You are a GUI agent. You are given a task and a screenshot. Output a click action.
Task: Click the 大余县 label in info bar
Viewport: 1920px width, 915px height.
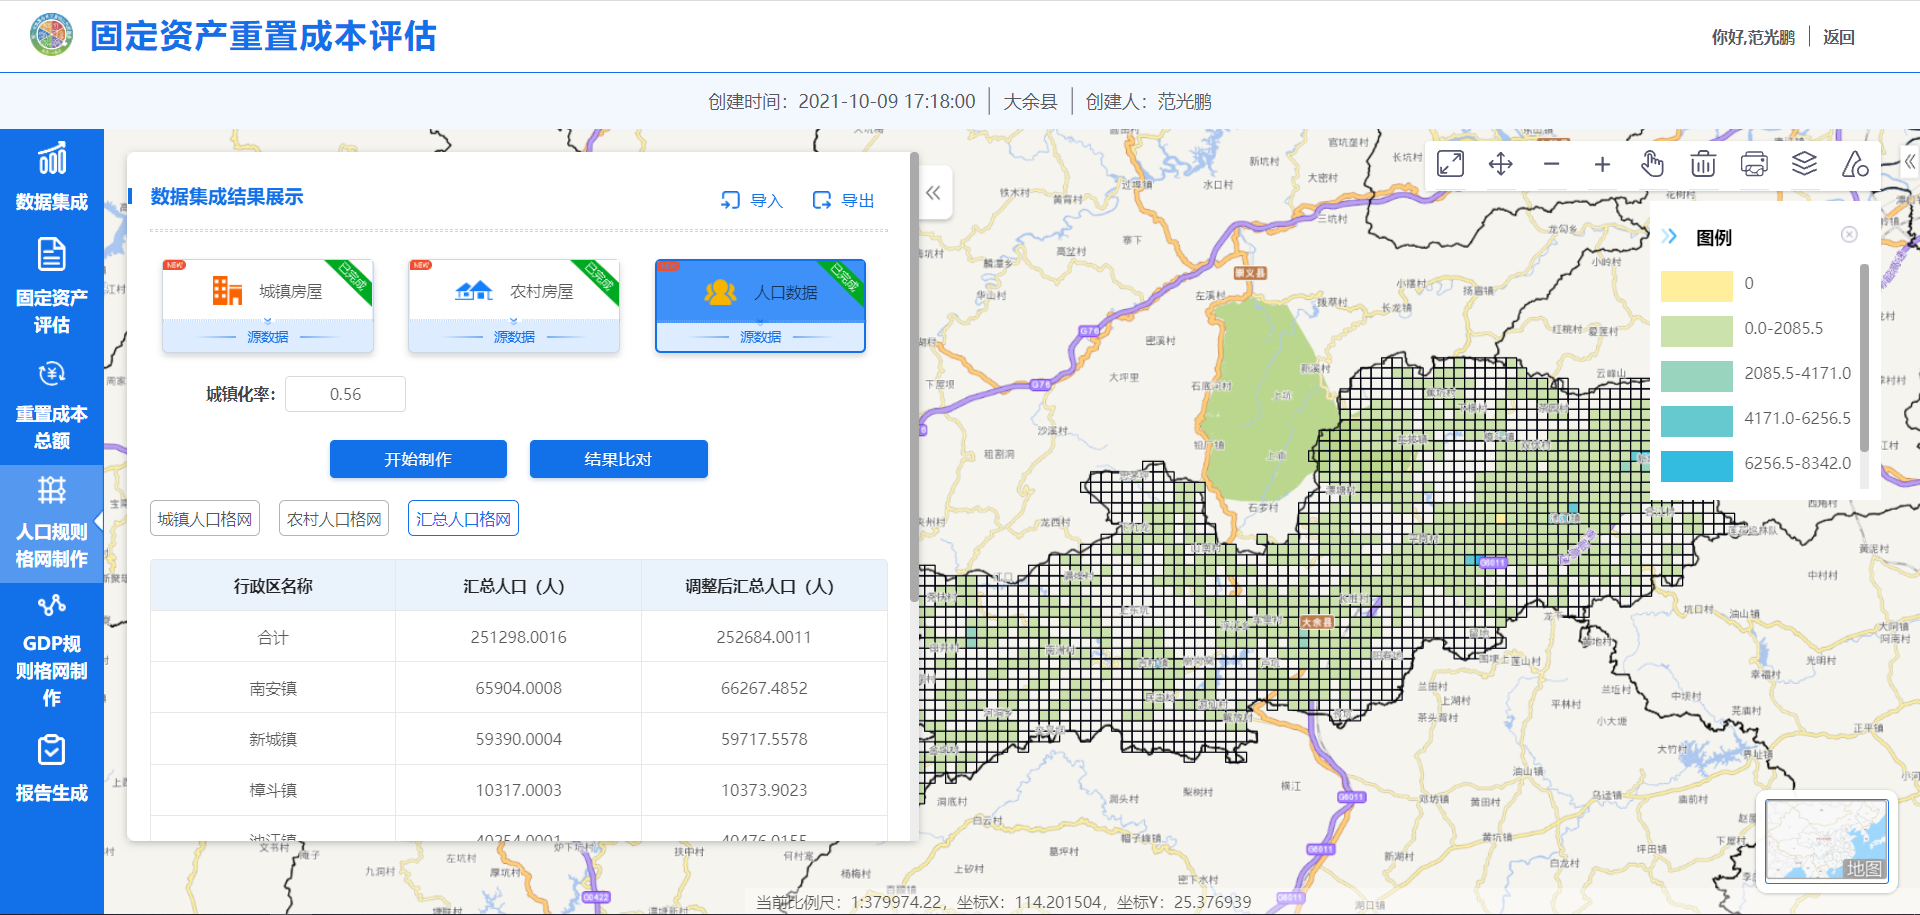1030,101
